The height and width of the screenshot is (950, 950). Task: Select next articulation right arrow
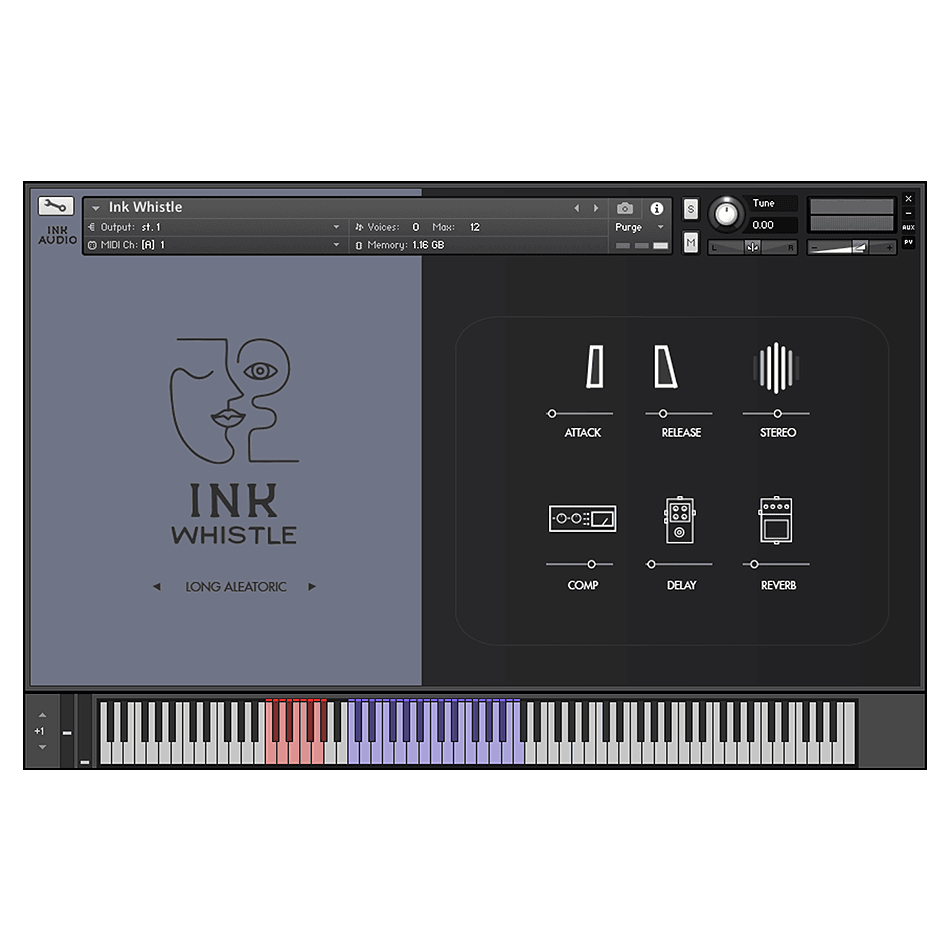pyautogui.click(x=312, y=586)
